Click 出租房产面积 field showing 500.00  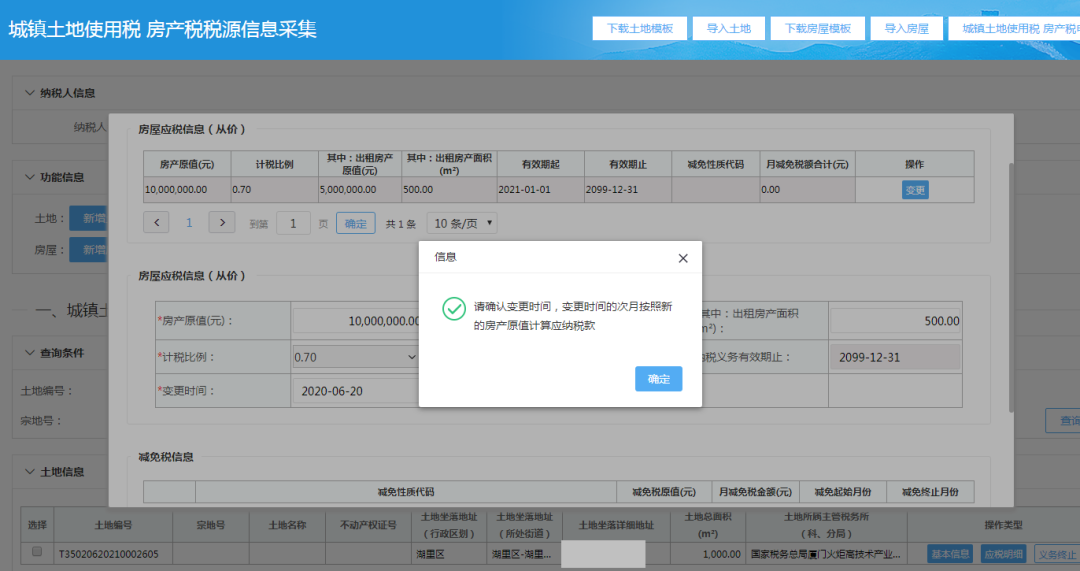pyautogui.click(x=895, y=321)
